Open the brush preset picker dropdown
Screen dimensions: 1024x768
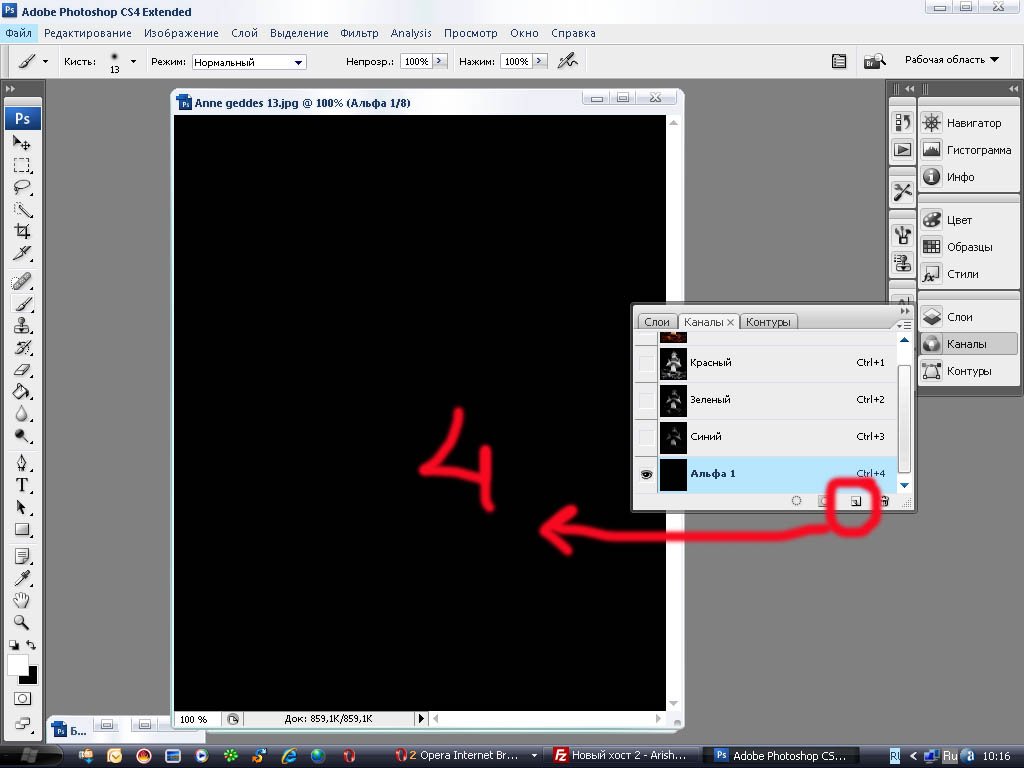133,61
